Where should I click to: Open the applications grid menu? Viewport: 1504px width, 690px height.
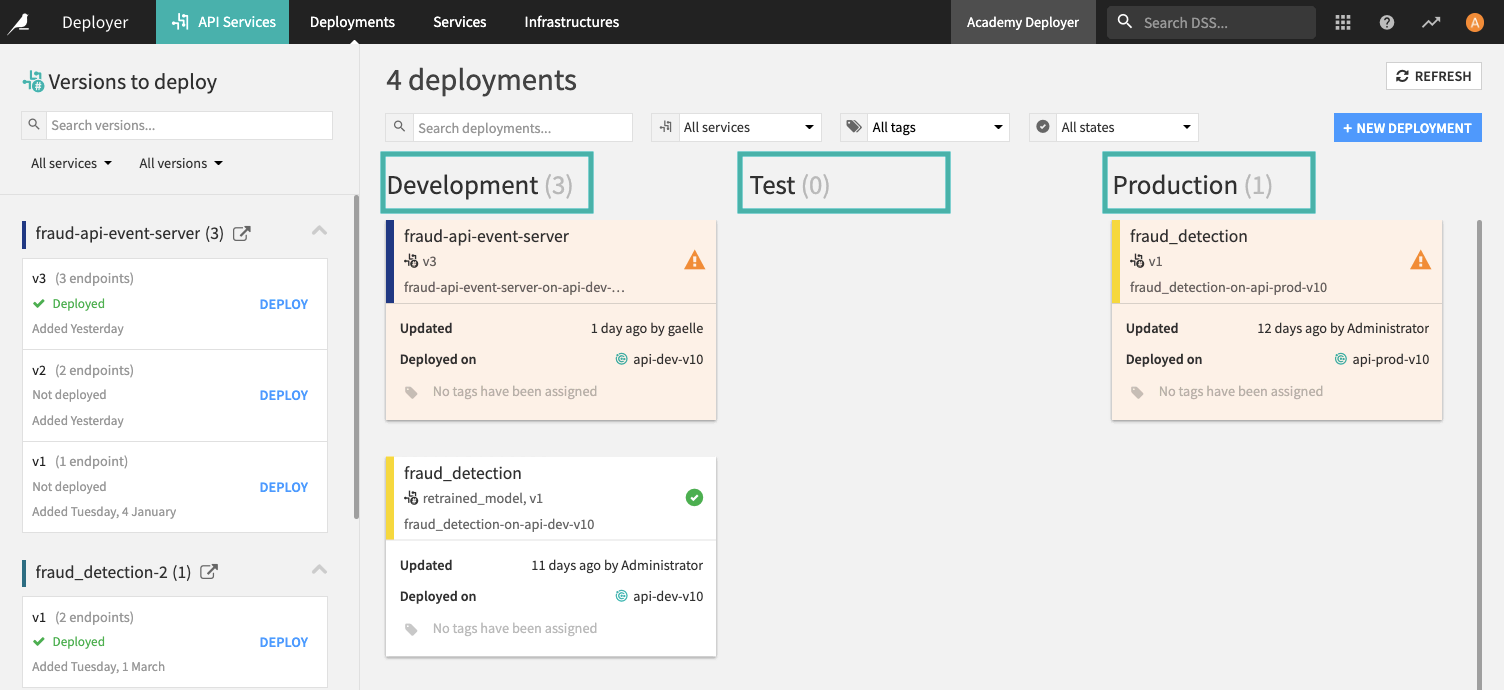pos(1343,21)
